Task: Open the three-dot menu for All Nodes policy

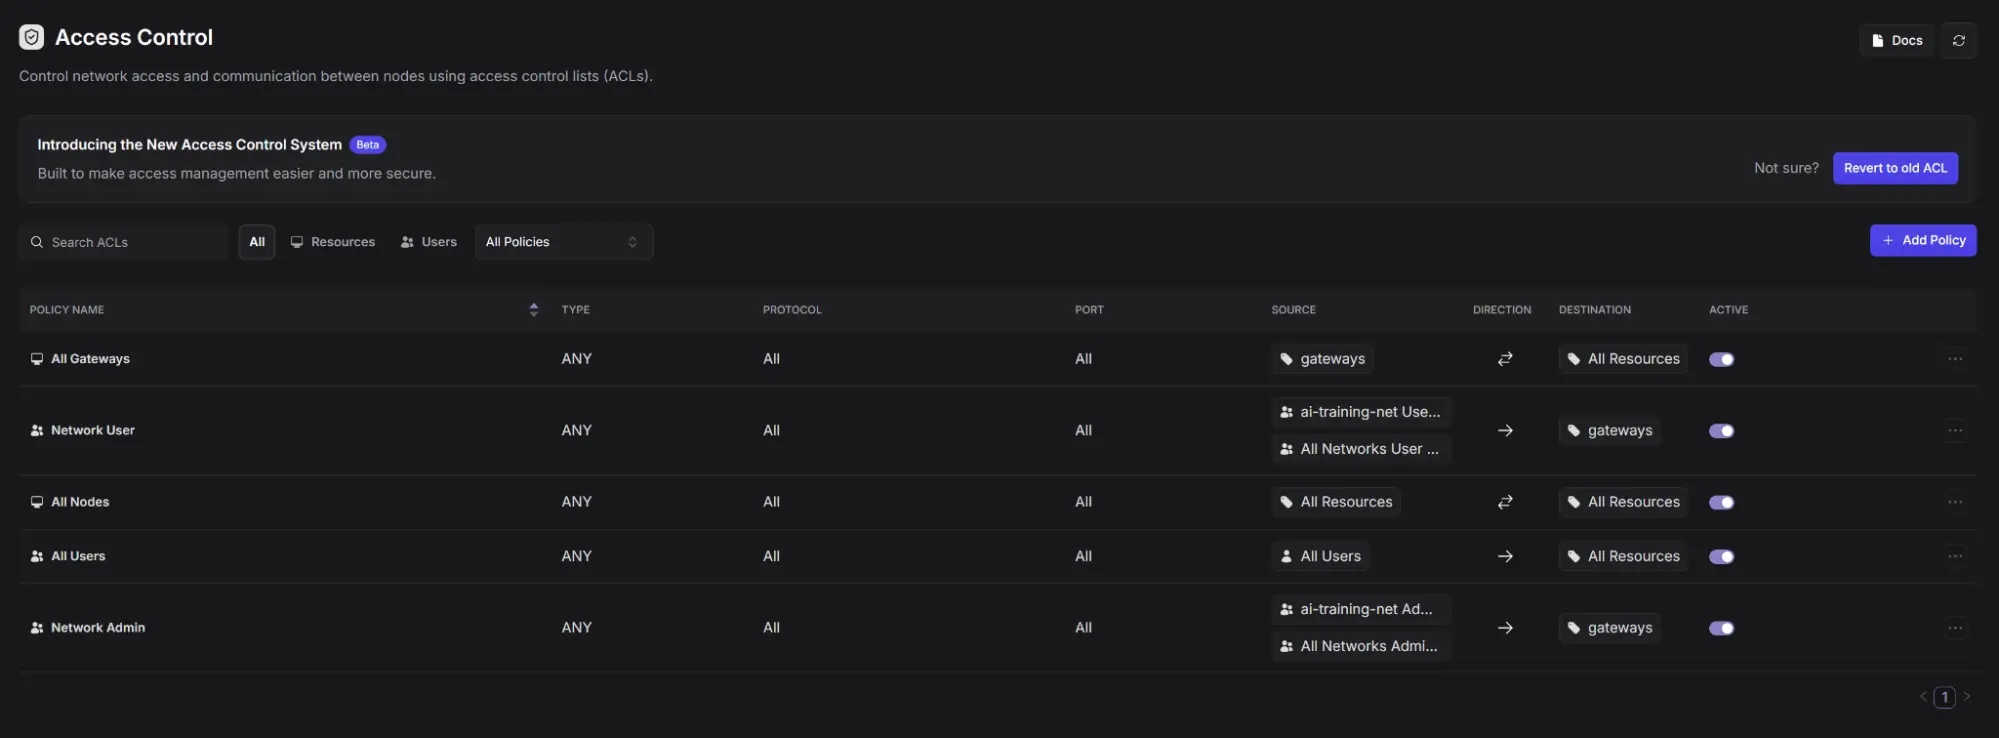Action: pos(1954,502)
